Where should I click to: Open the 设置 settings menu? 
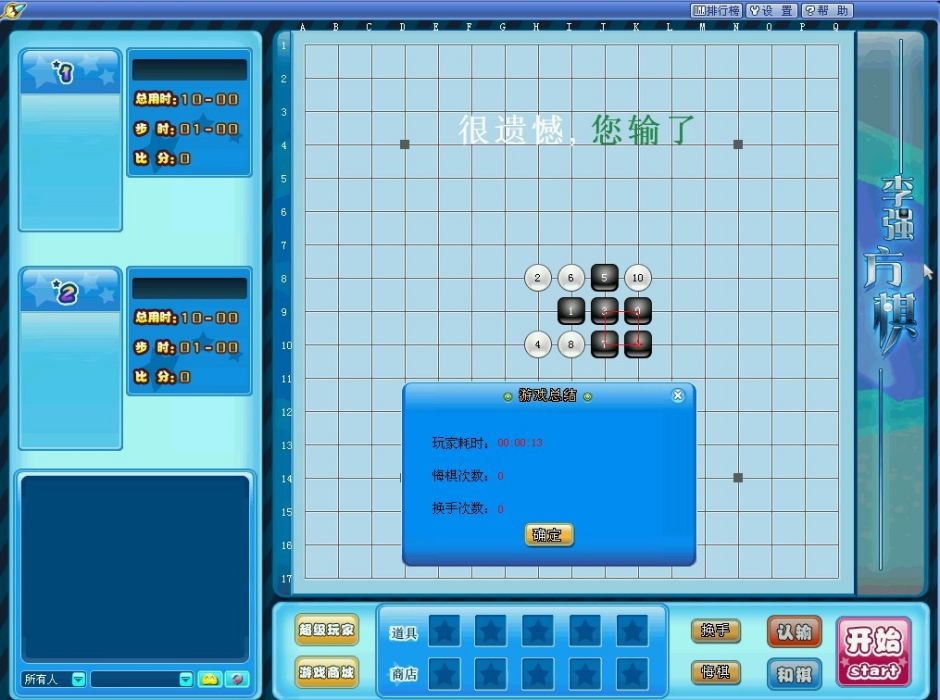coord(772,10)
